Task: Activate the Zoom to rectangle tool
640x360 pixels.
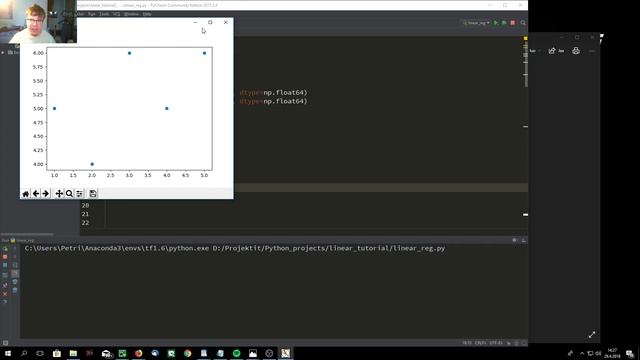Action: tap(69, 193)
